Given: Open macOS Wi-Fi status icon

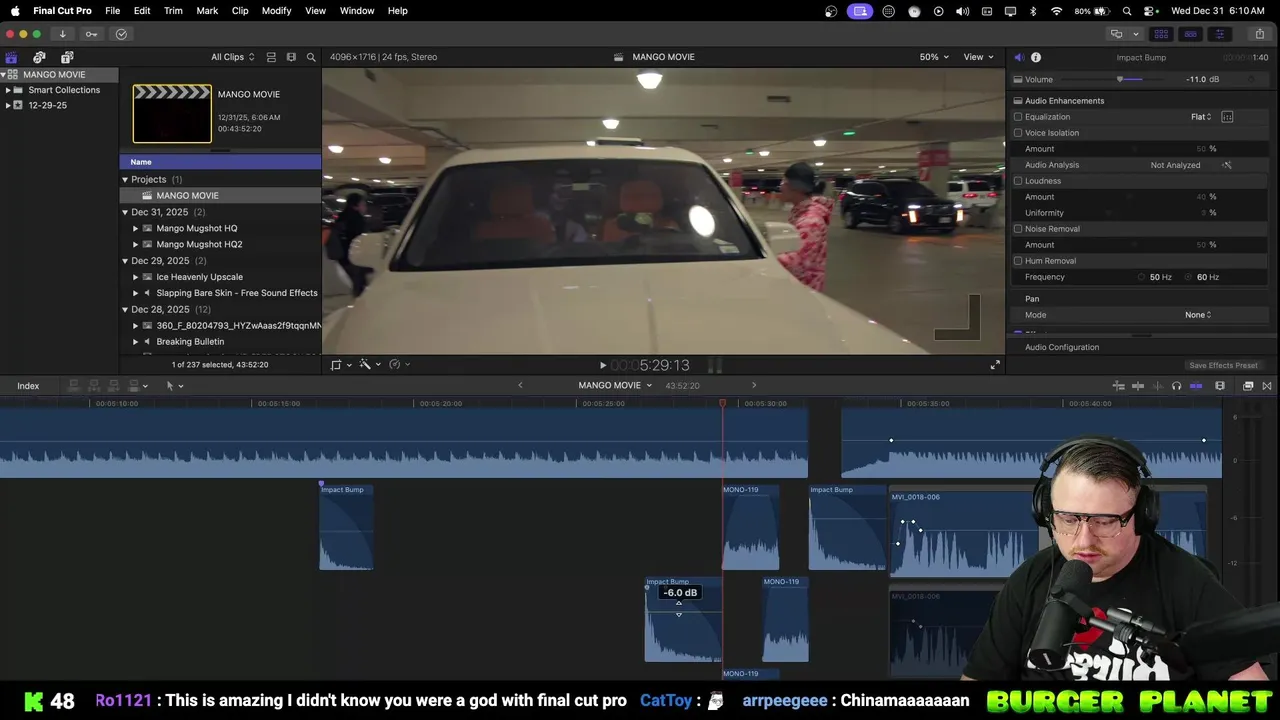Looking at the screenshot, I should (x=1057, y=11).
